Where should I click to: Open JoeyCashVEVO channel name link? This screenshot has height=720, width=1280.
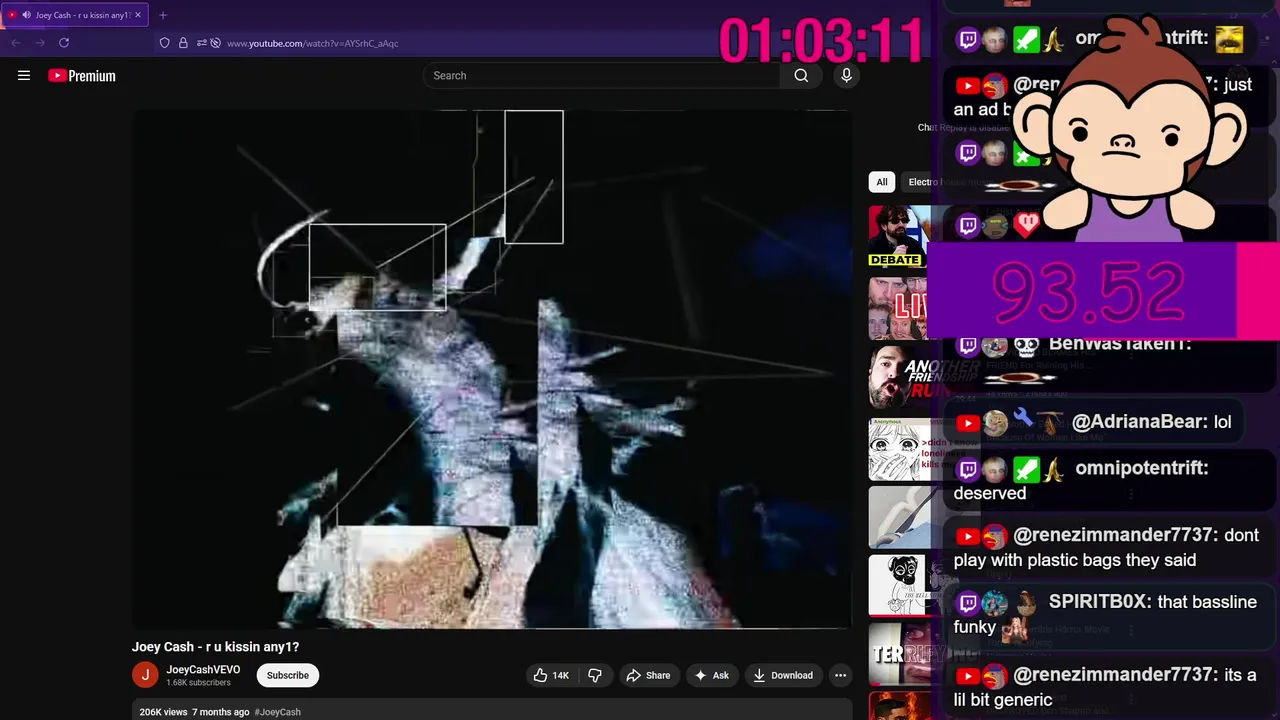click(203, 670)
